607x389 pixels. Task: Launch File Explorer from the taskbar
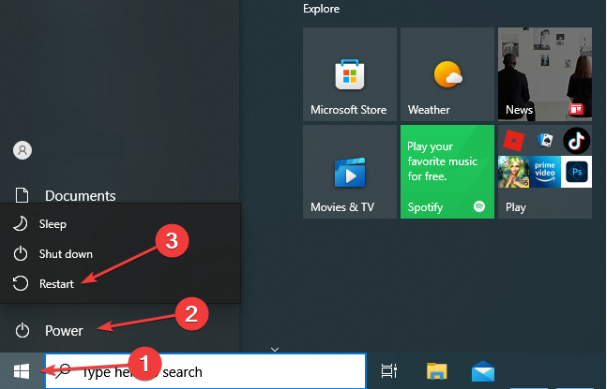tap(437, 371)
